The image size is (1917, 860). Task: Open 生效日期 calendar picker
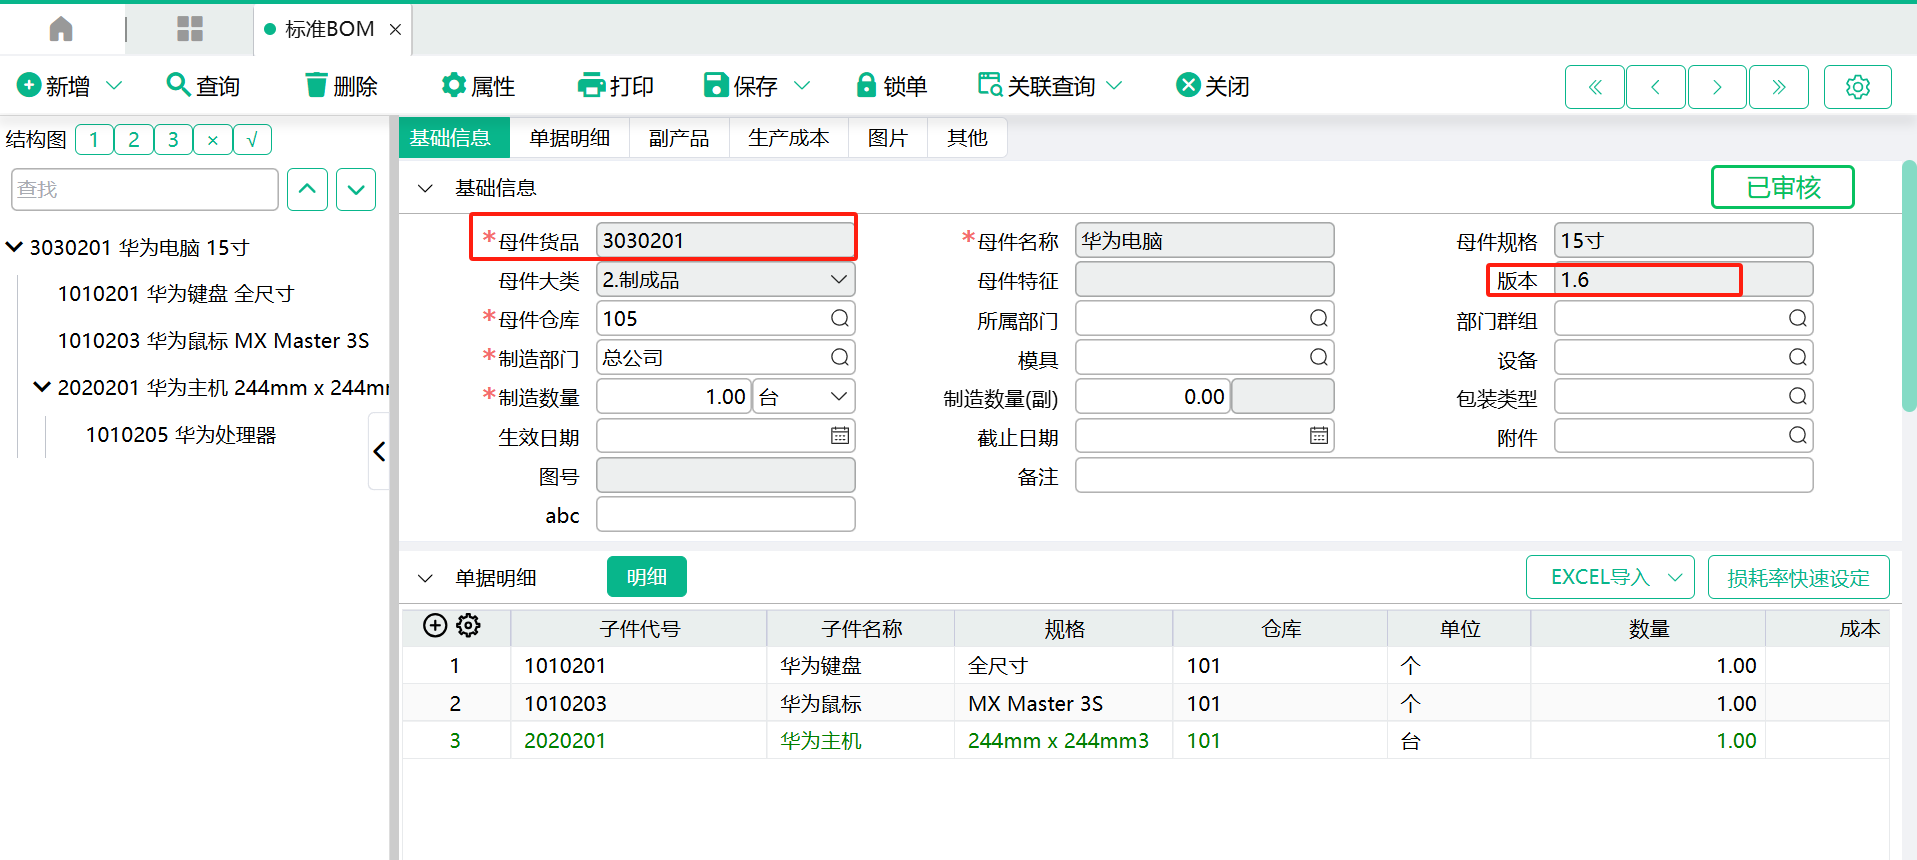pyautogui.click(x=840, y=435)
